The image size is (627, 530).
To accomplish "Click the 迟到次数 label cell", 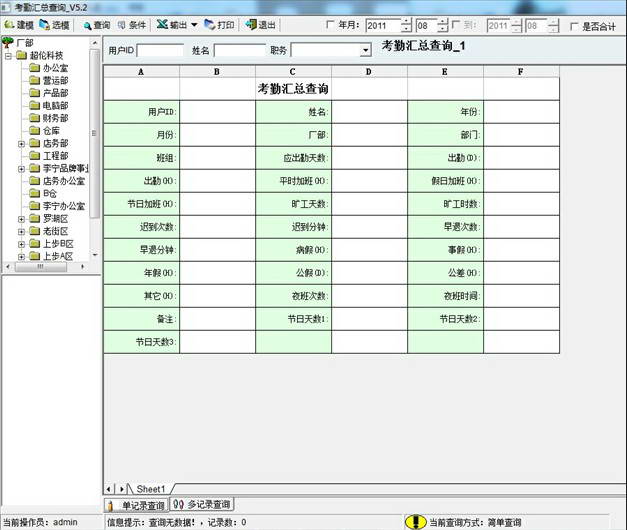I will point(141,227).
